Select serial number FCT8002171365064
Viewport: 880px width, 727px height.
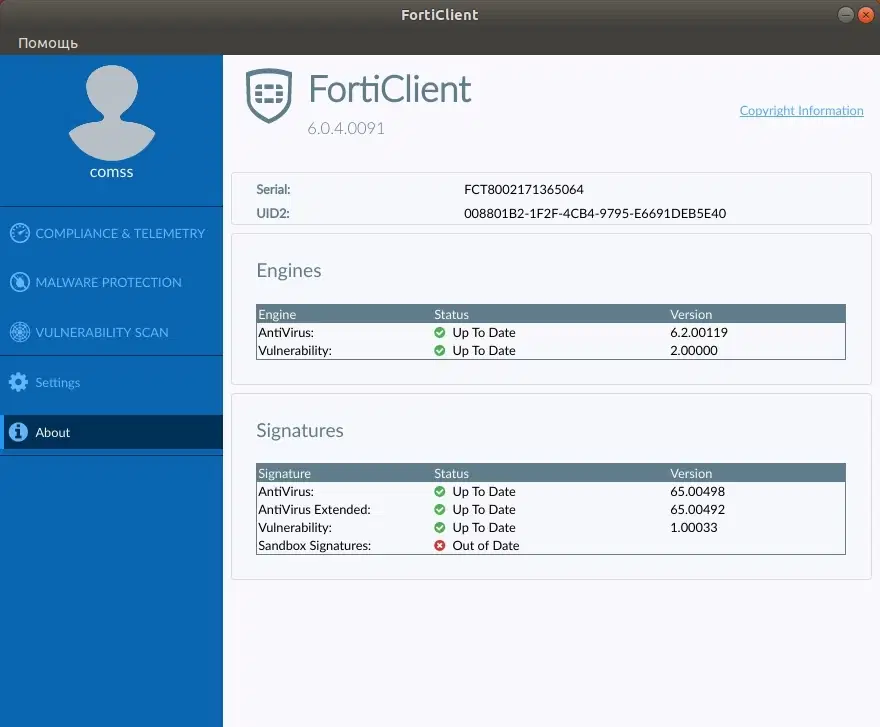(524, 190)
